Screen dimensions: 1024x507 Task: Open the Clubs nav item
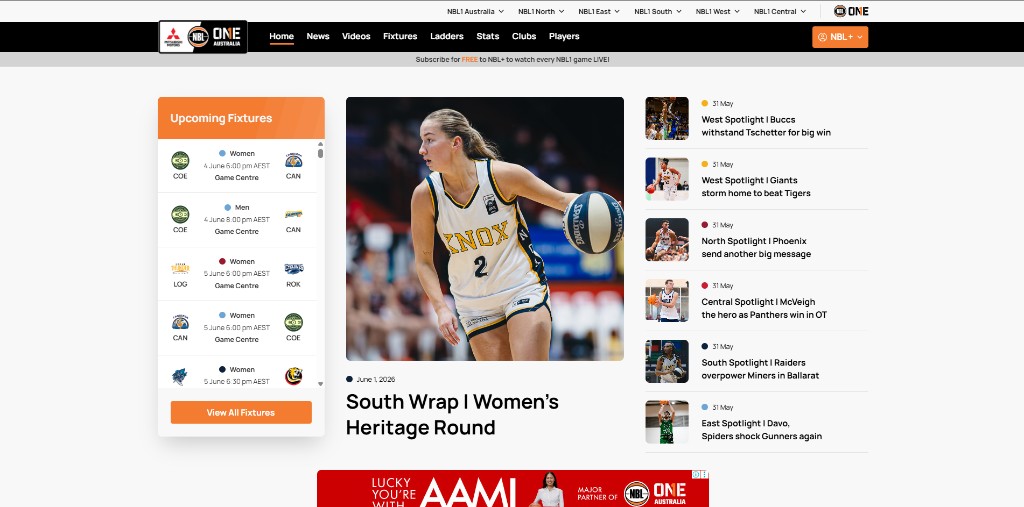tap(524, 37)
